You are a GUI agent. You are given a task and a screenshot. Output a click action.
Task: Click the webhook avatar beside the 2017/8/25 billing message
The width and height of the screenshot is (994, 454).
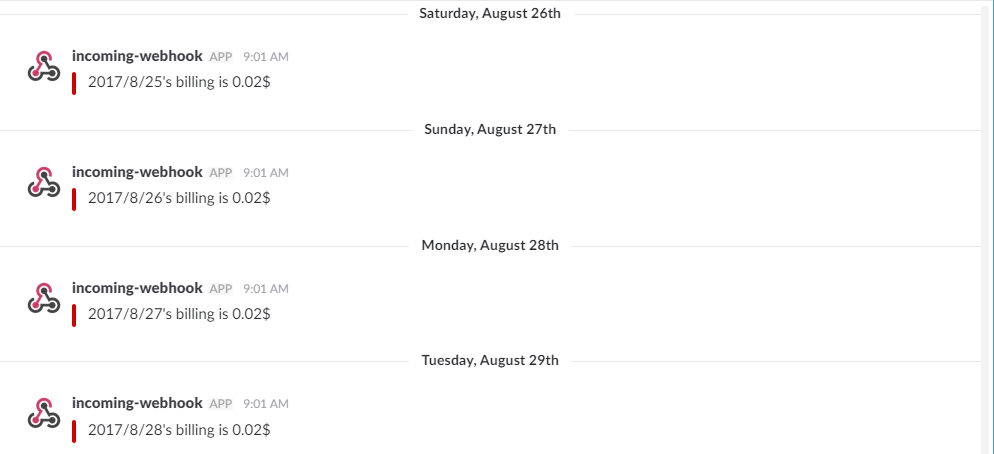pos(43,67)
